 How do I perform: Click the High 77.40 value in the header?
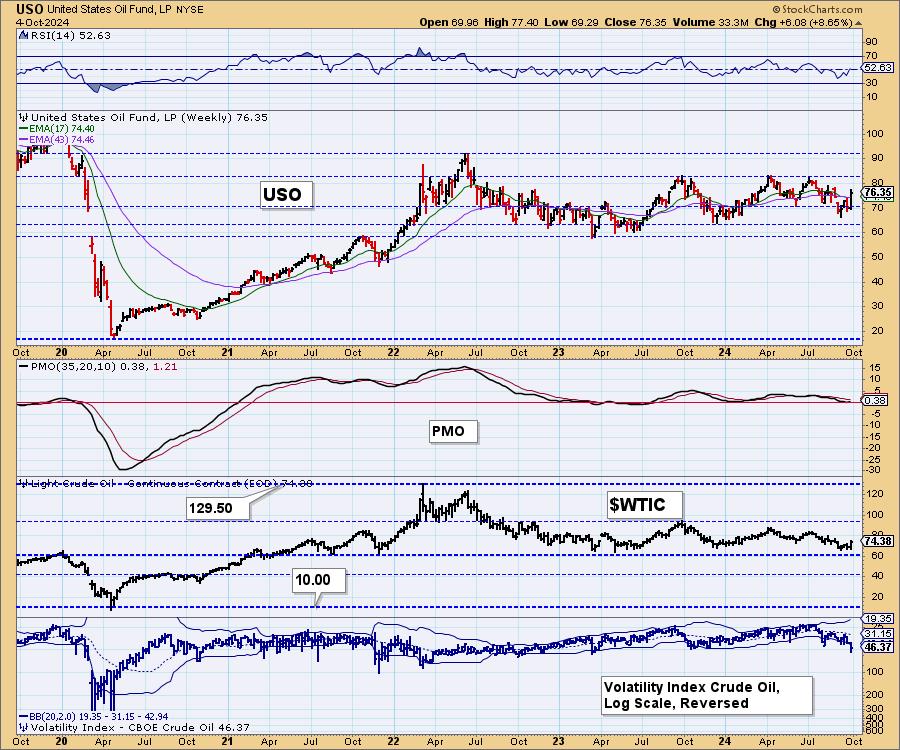coord(511,22)
